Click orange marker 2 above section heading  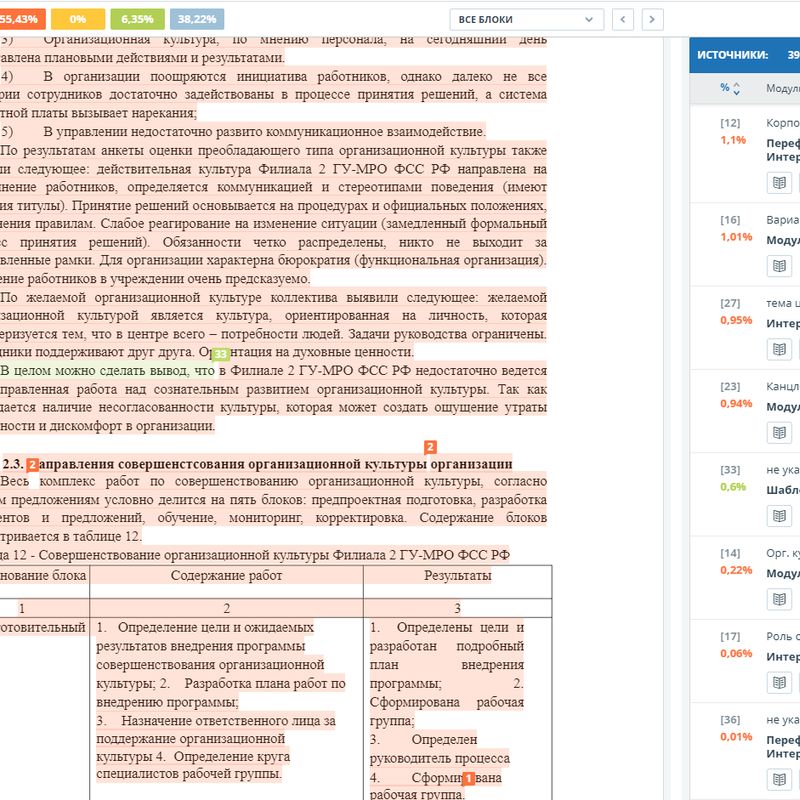point(430,447)
